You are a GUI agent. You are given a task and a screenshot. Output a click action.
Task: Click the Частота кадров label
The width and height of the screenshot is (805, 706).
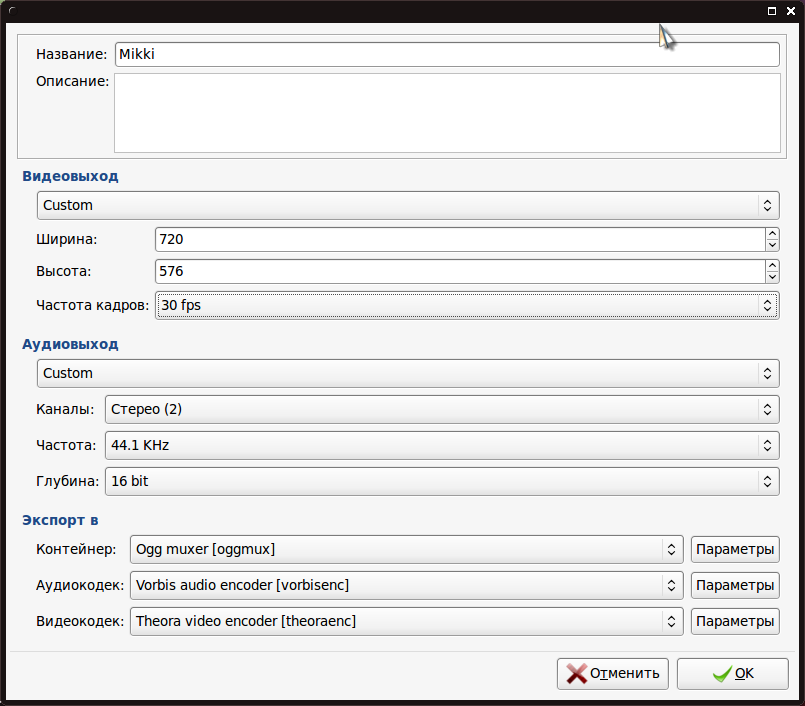pos(92,306)
